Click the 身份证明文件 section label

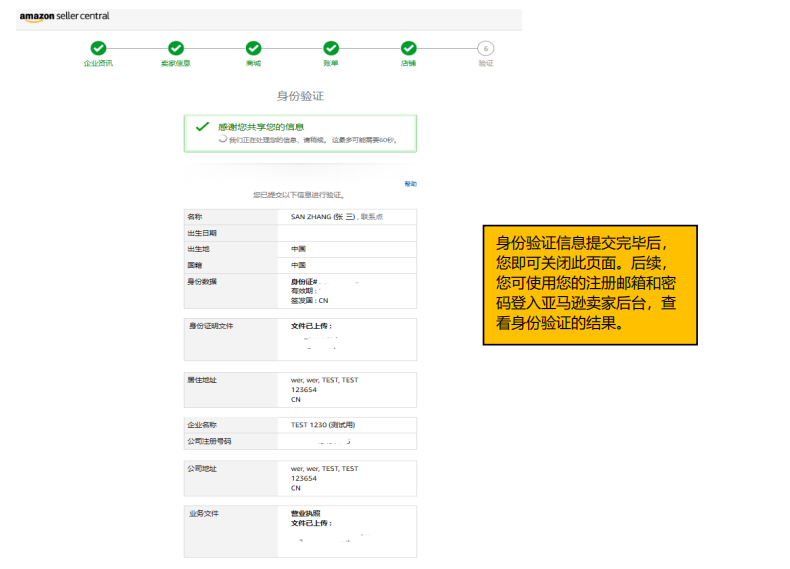click(x=211, y=326)
